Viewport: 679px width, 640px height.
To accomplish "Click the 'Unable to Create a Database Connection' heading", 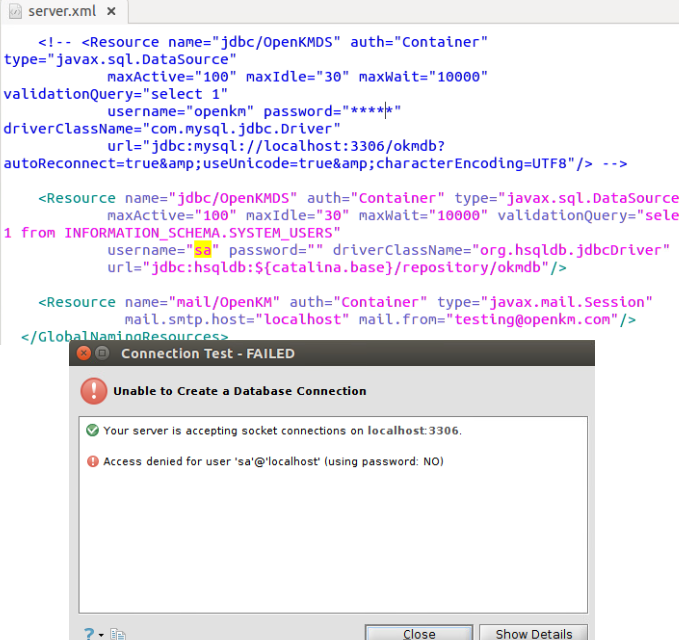I will [239, 391].
